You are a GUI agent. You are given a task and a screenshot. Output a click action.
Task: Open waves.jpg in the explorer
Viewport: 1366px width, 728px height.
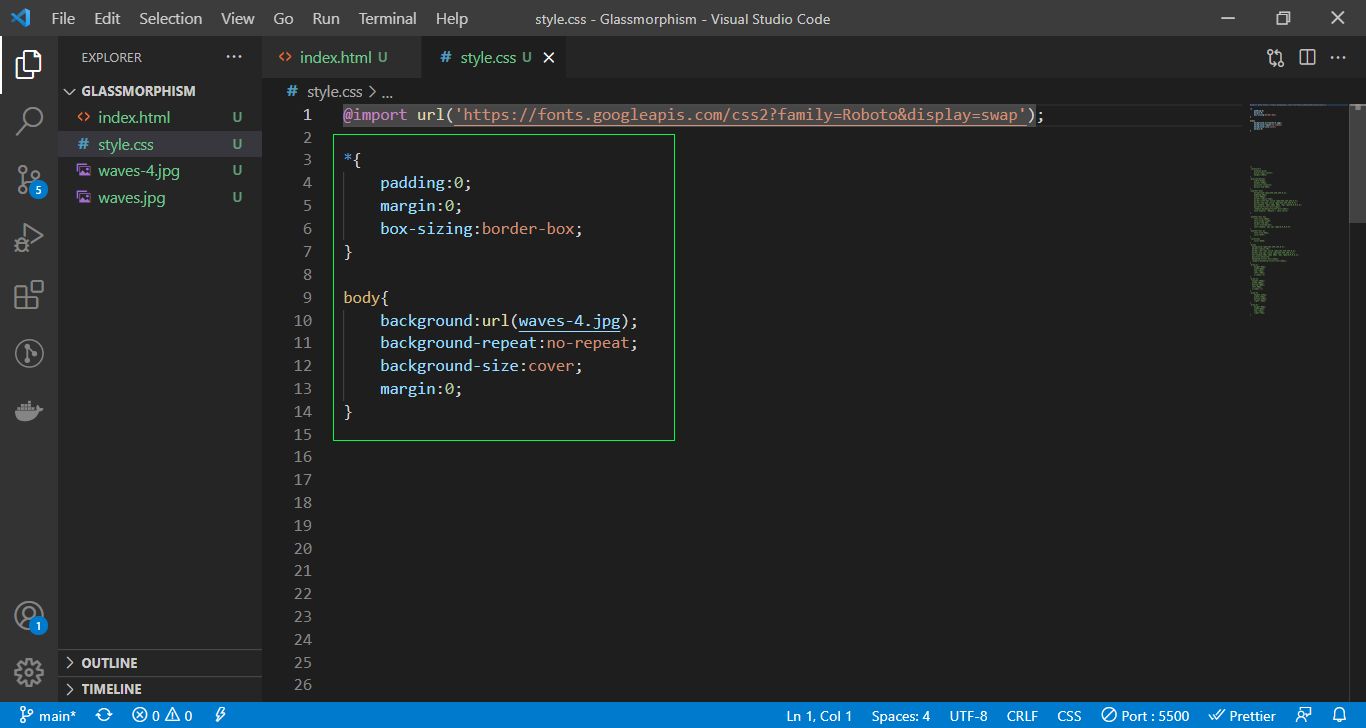pos(160,198)
